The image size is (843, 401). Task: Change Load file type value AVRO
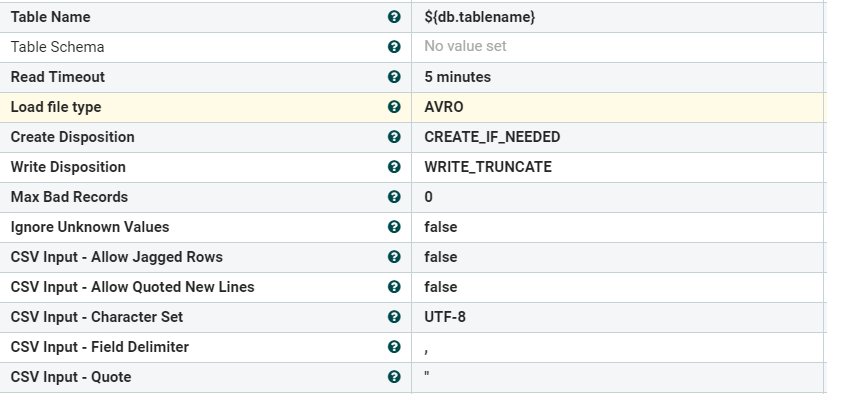point(444,107)
